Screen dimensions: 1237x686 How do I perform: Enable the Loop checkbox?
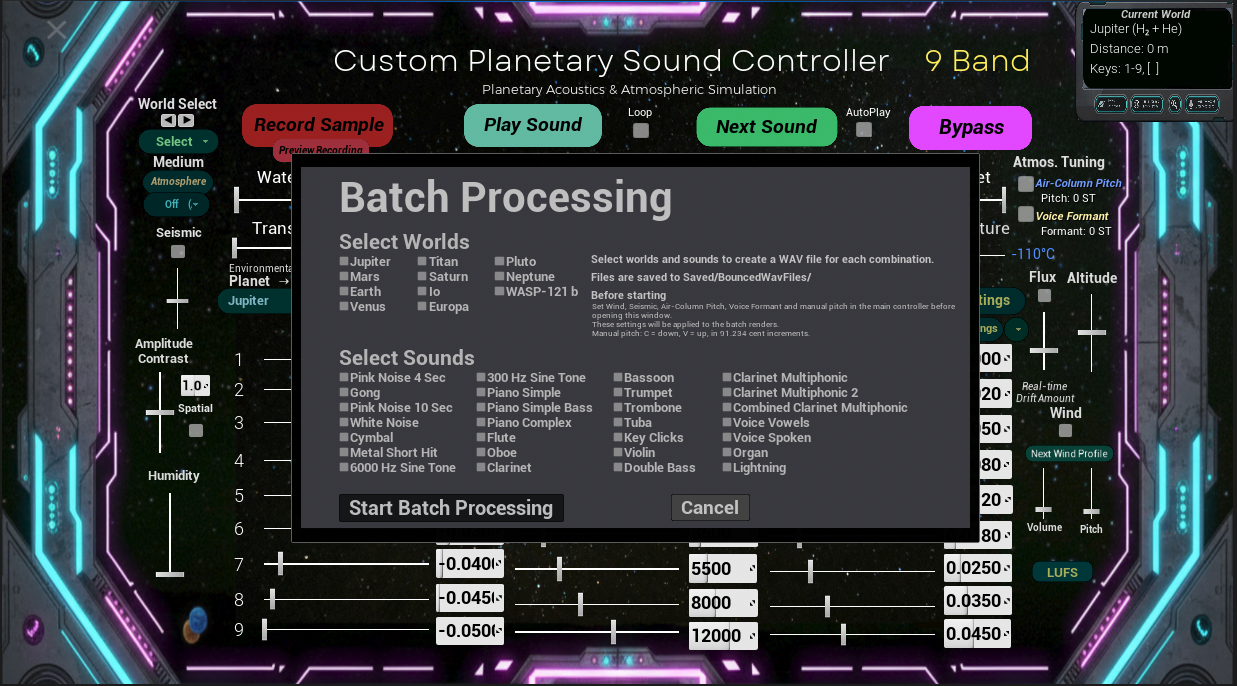pyautogui.click(x=641, y=130)
